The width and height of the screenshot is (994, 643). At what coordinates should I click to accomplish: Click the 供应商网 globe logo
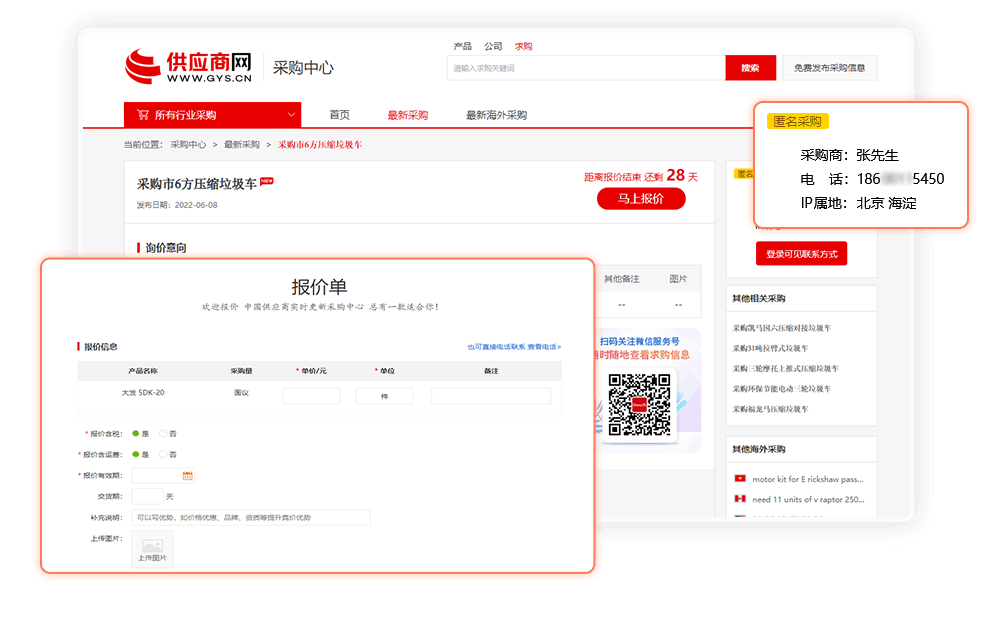point(142,68)
